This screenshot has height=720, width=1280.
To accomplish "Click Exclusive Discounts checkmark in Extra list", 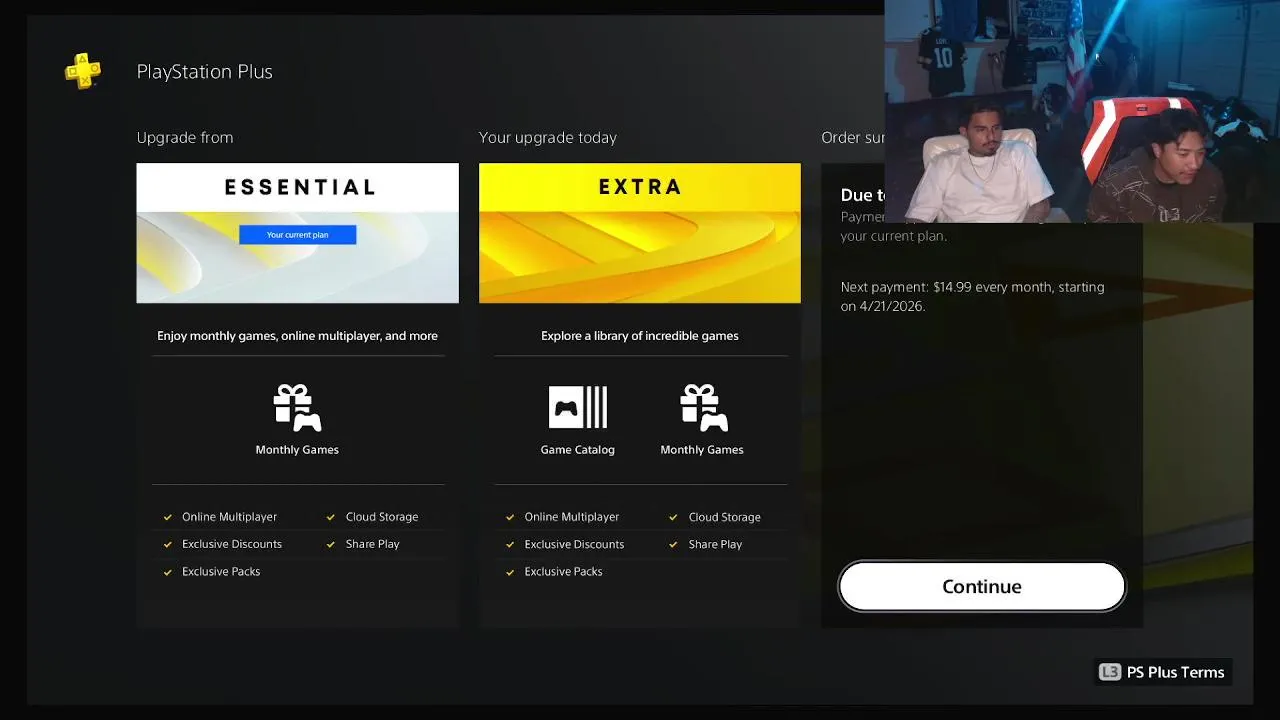I will 510,544.
